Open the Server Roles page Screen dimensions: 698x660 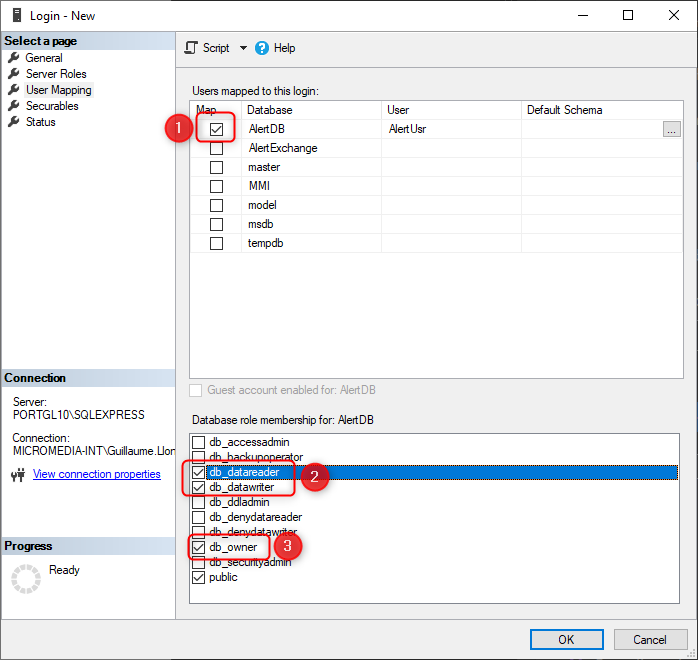pyautogui.click(x=56, y=74)
